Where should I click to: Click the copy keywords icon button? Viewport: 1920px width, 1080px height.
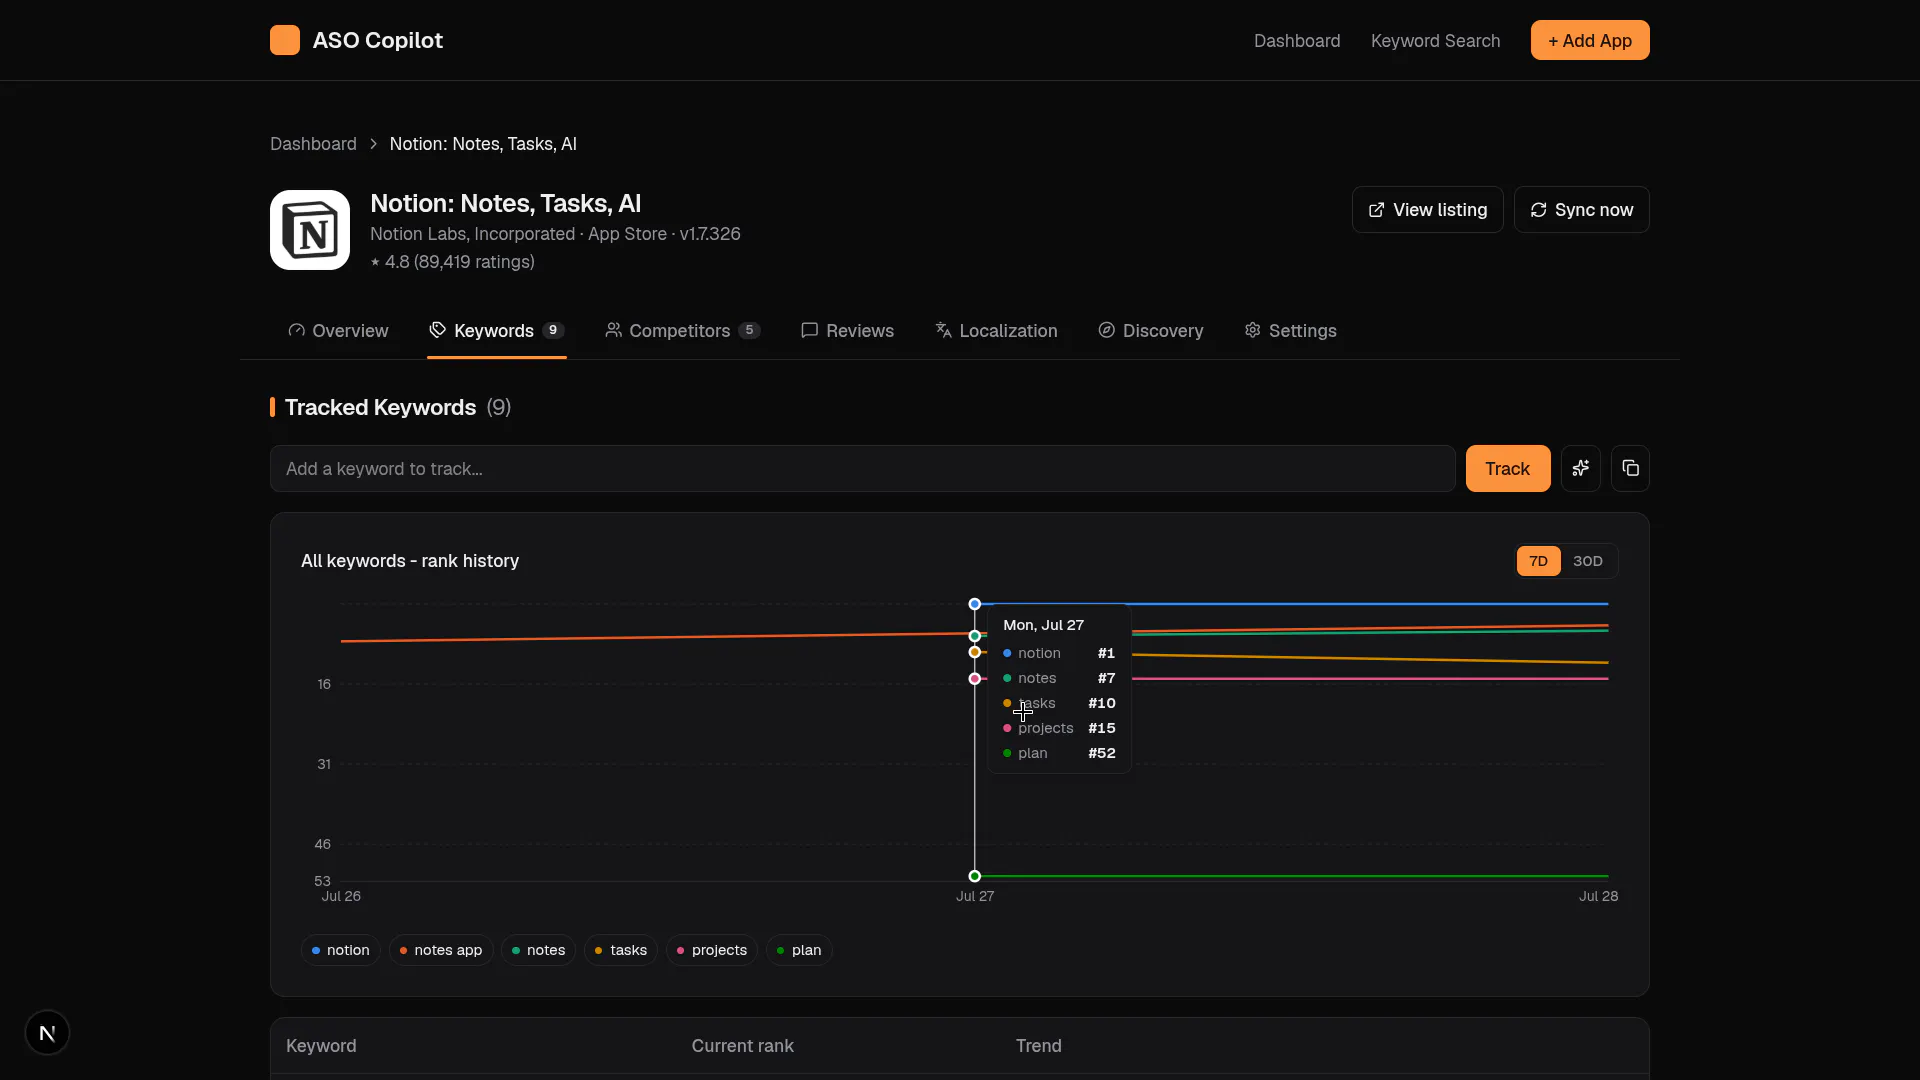tap(1630, 468)
